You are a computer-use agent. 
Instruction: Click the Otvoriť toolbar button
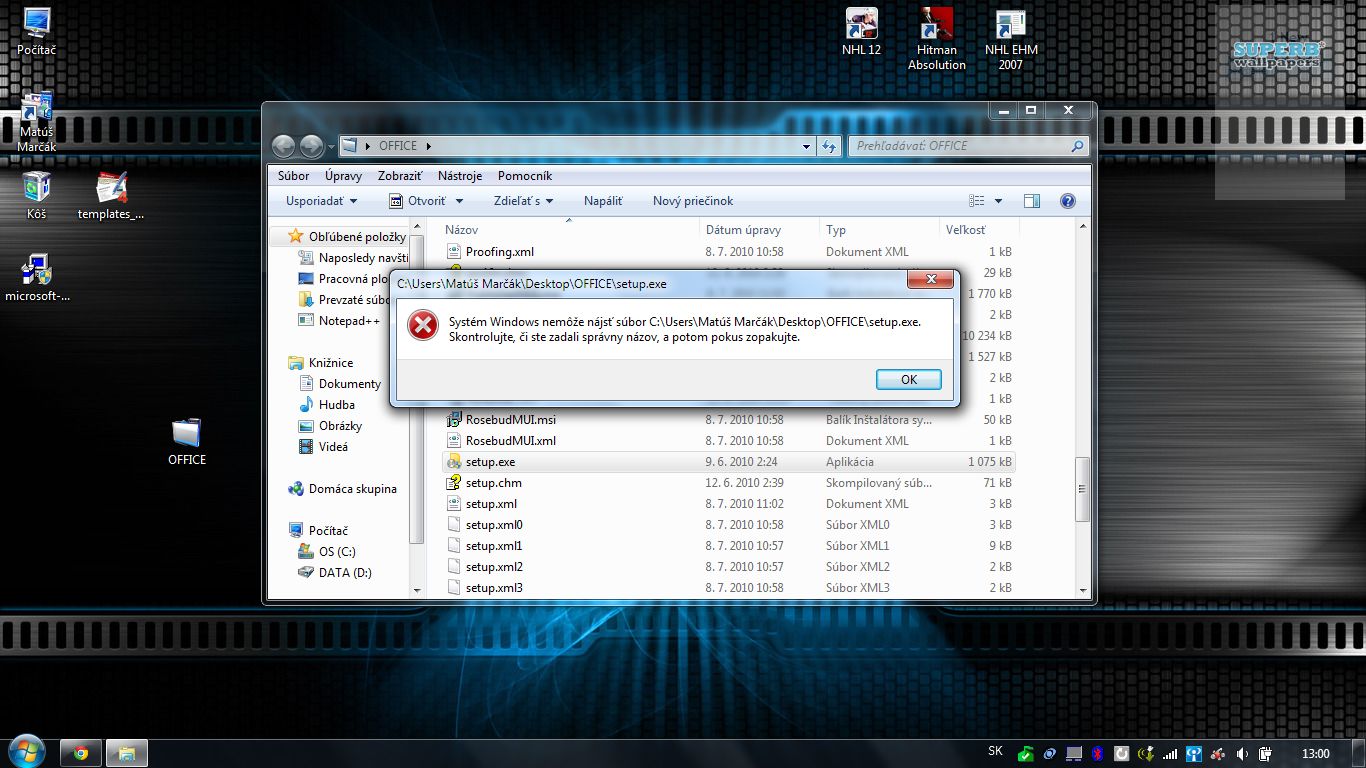coord(417,201)
